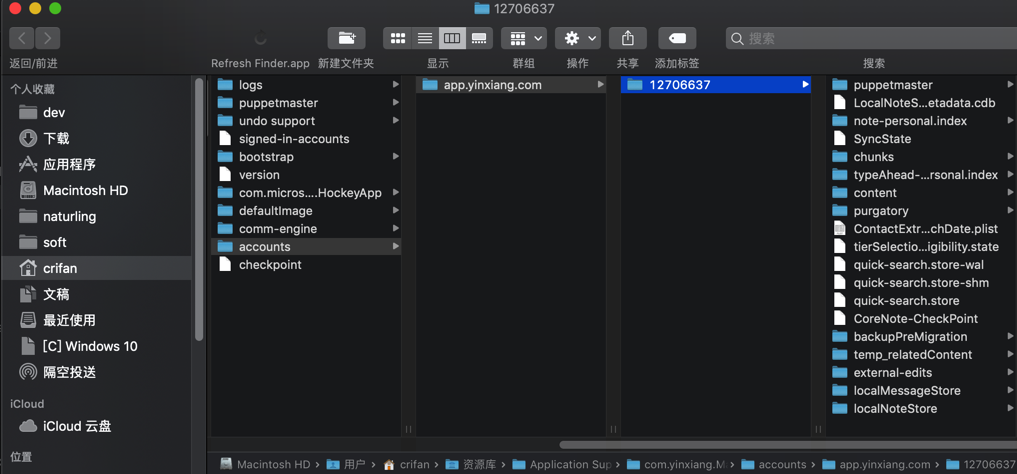
Task: Expand arrow next to app.yinxiang.com
Action: pyautogui.click(x=601, y=85)
